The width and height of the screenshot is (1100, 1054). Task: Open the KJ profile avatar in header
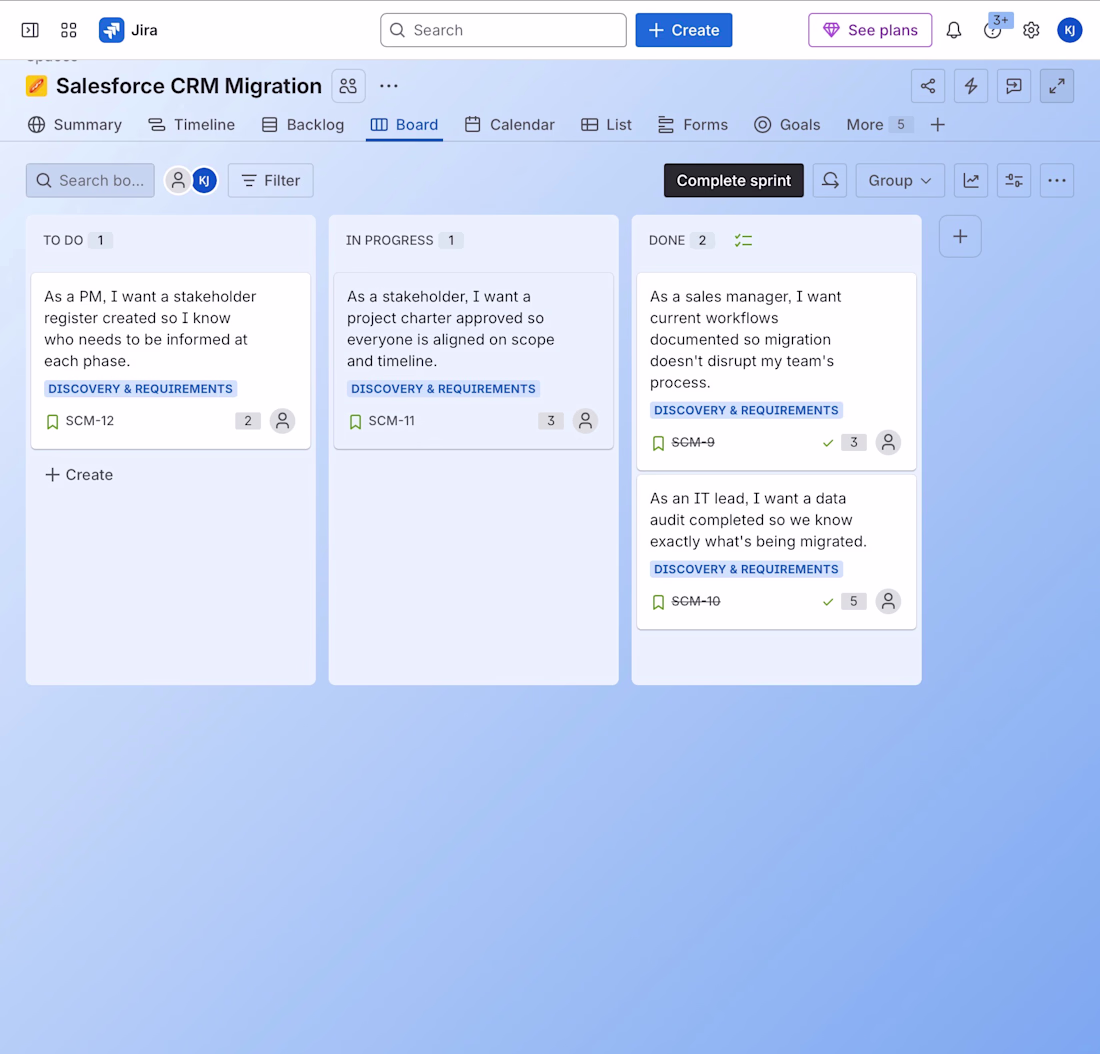click(x=1069, y=30)
